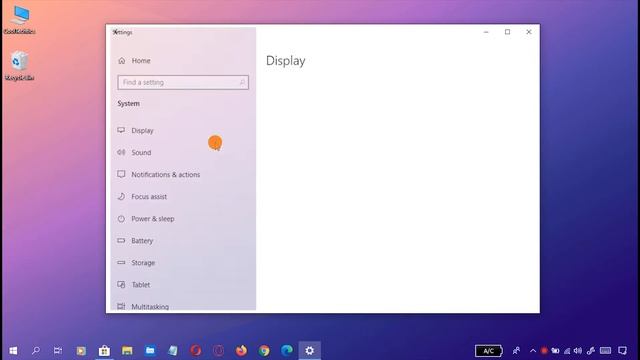Click the Settings gear taskbar button

[x=310, y=351]
